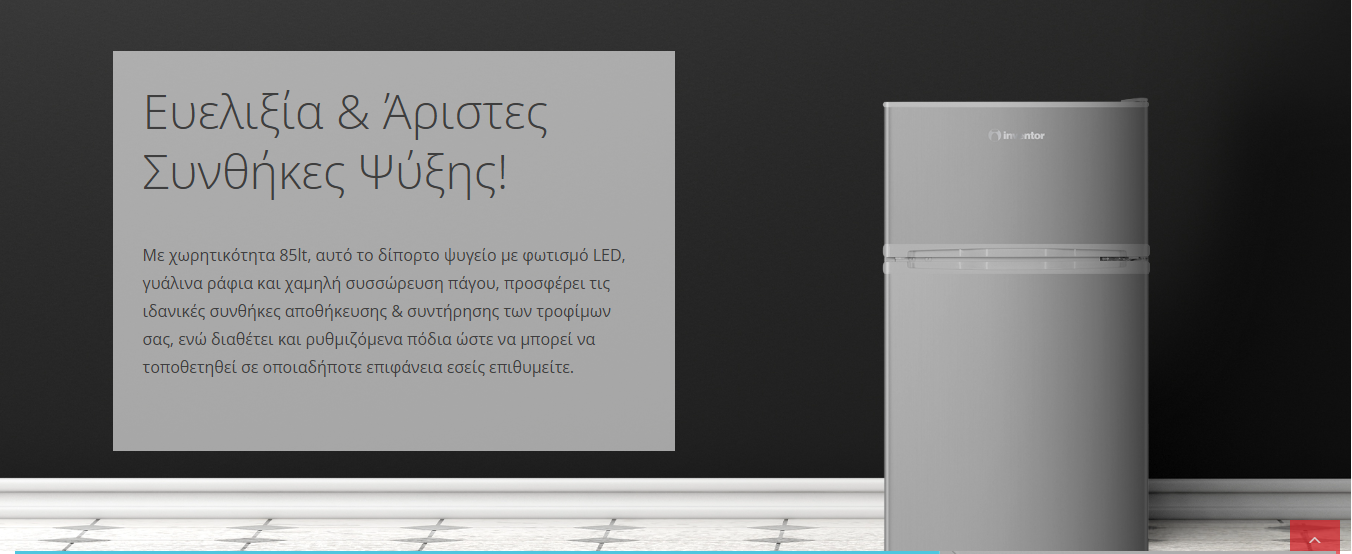1352x554 pixels.
Task: Click the heading line "Ευελιξία & Άριστες"
Action: coord(346,112)
